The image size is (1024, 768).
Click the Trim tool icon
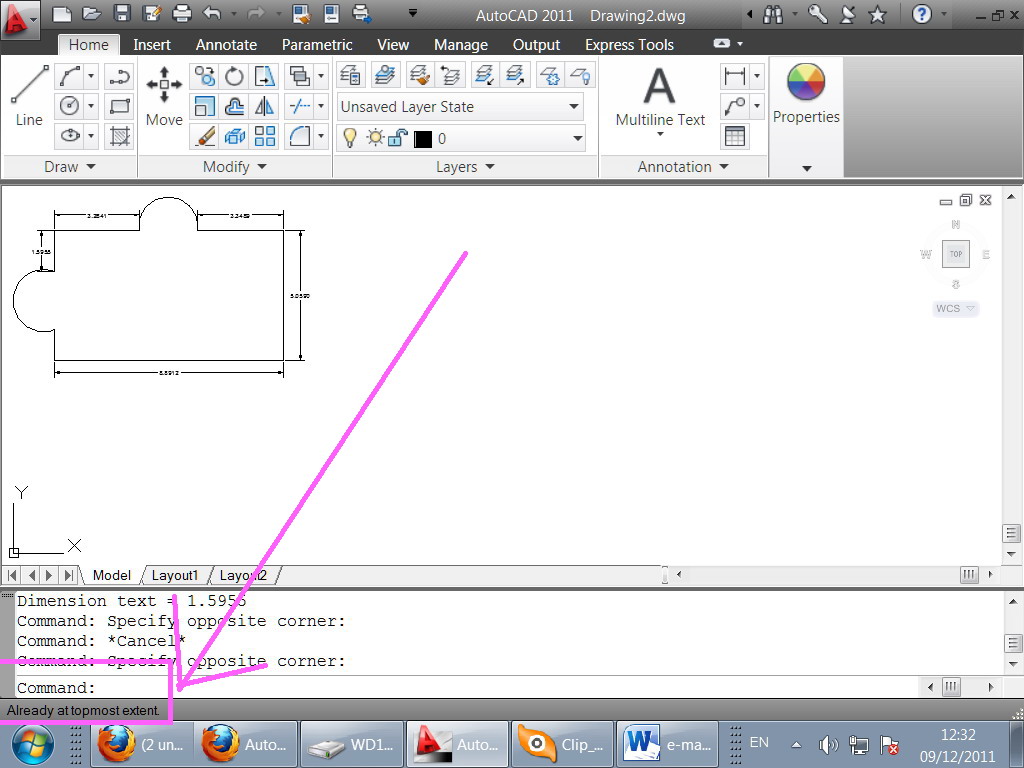coord(300,106)
